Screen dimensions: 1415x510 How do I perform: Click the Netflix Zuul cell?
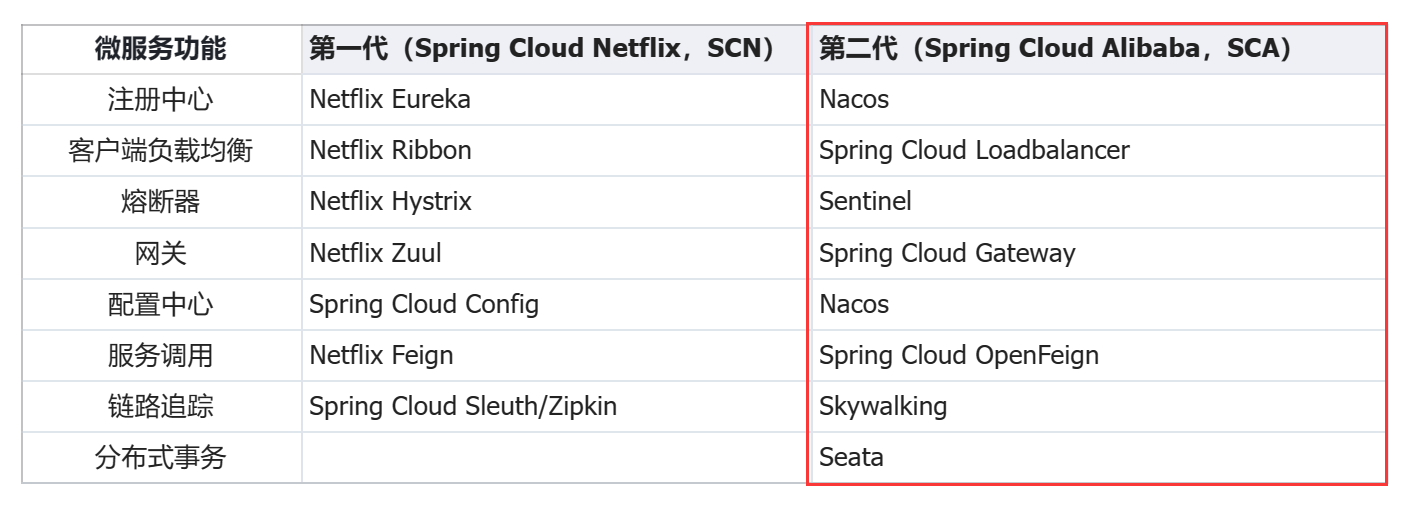click(556, 253)
